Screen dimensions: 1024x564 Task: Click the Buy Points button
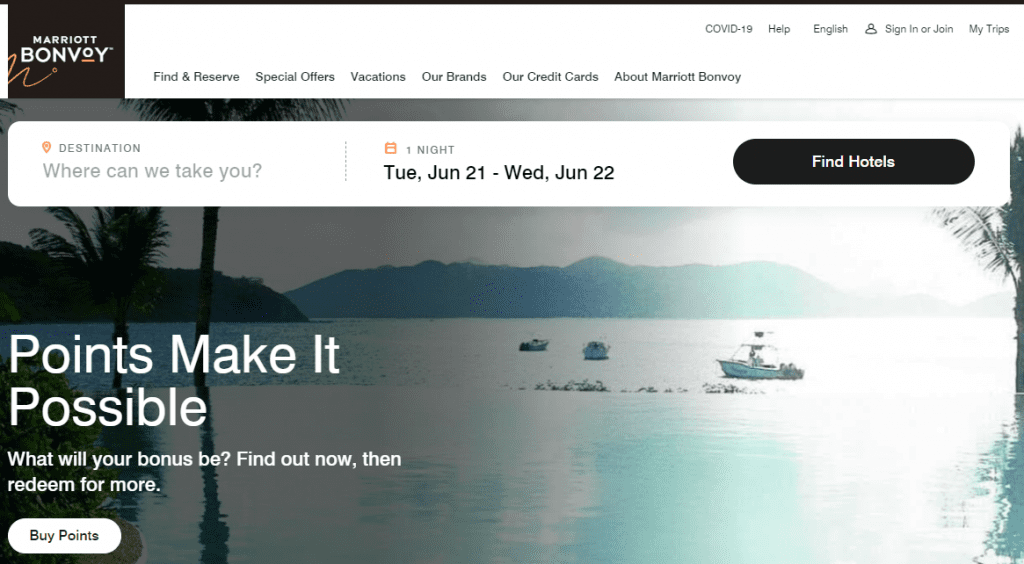64,535
